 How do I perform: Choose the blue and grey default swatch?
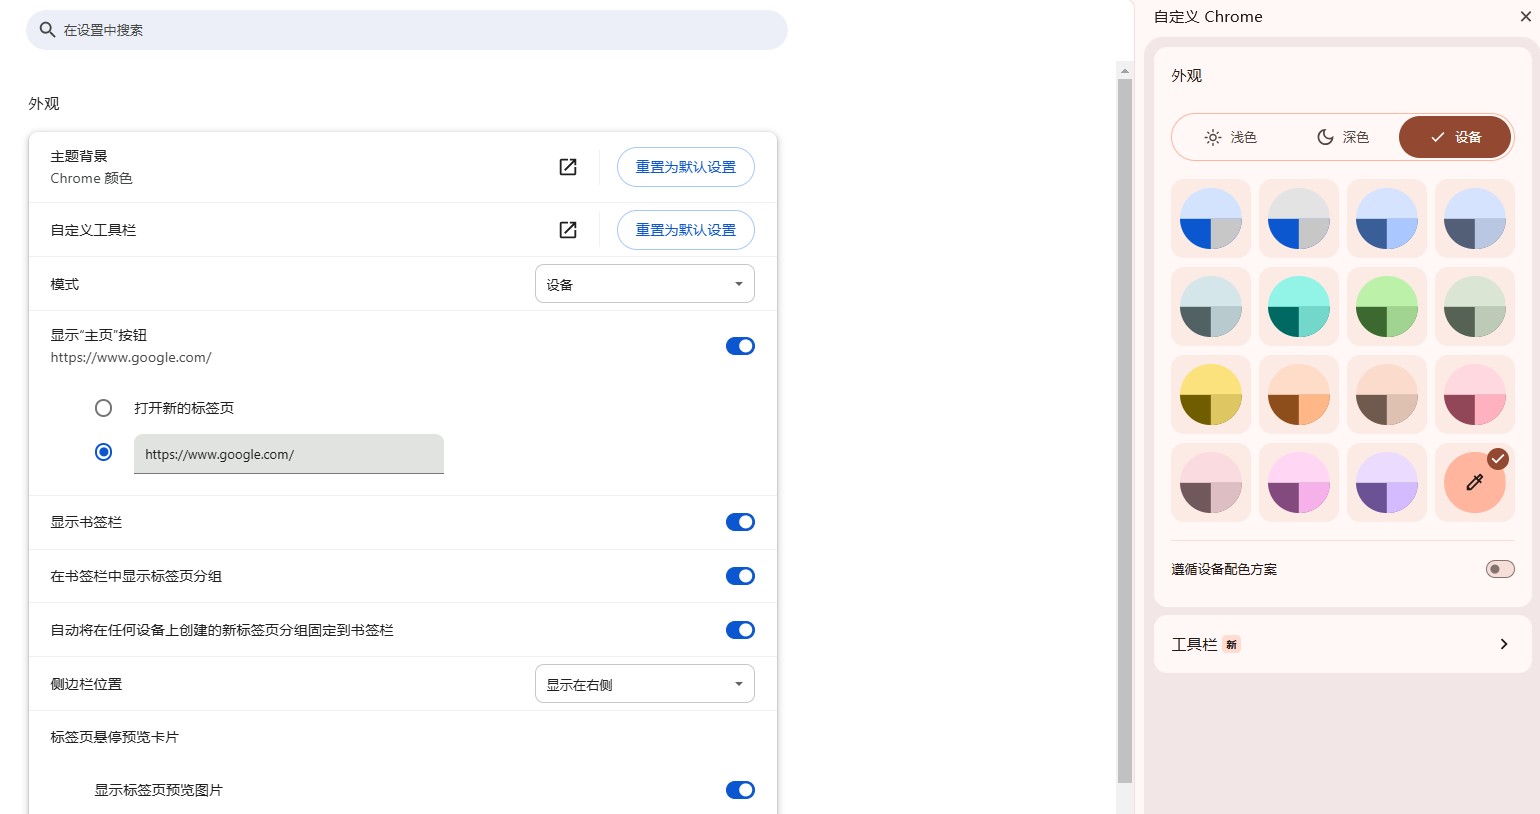pos(1211,219)
